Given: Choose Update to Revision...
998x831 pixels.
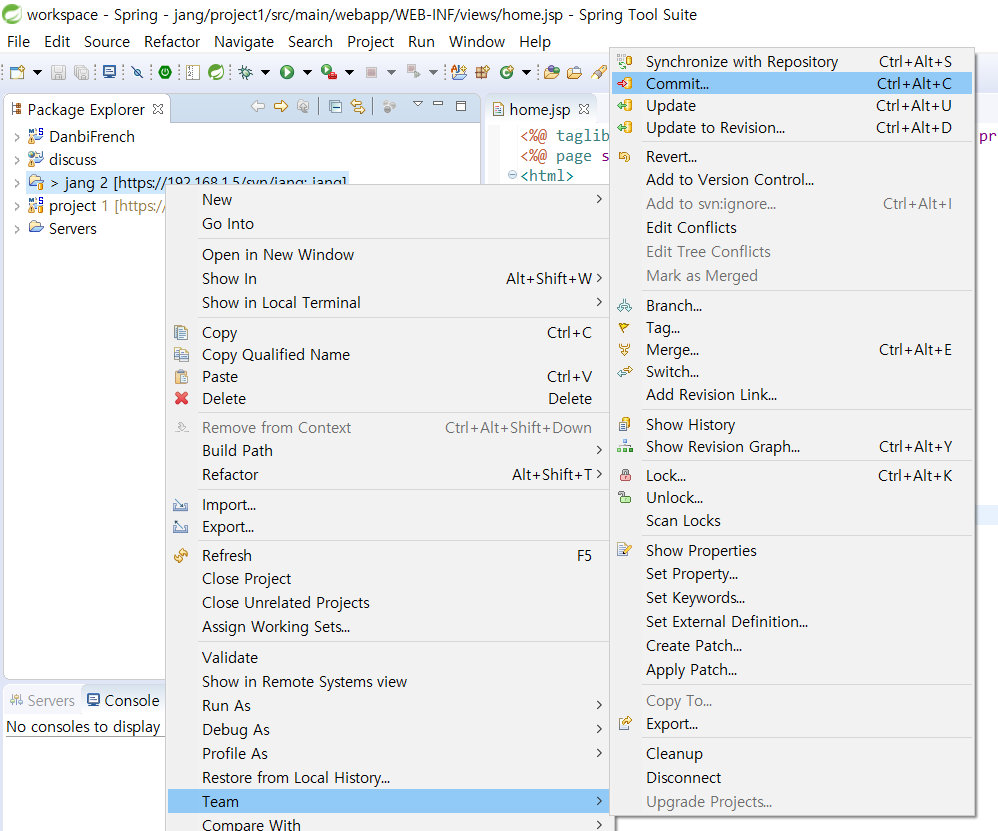Looking at the screenshot, I should [792, 128].
